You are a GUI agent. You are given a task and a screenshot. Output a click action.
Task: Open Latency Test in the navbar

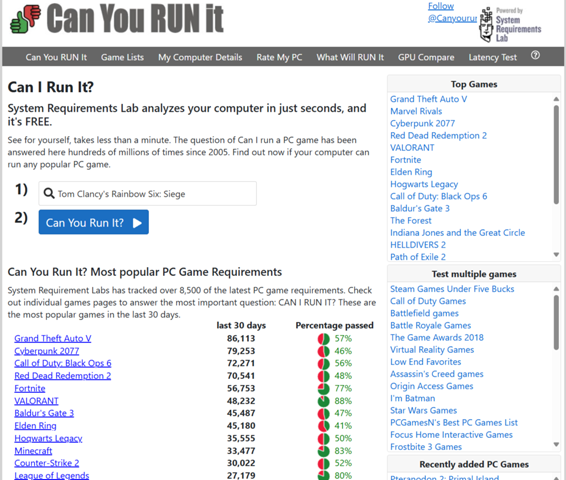492,57
